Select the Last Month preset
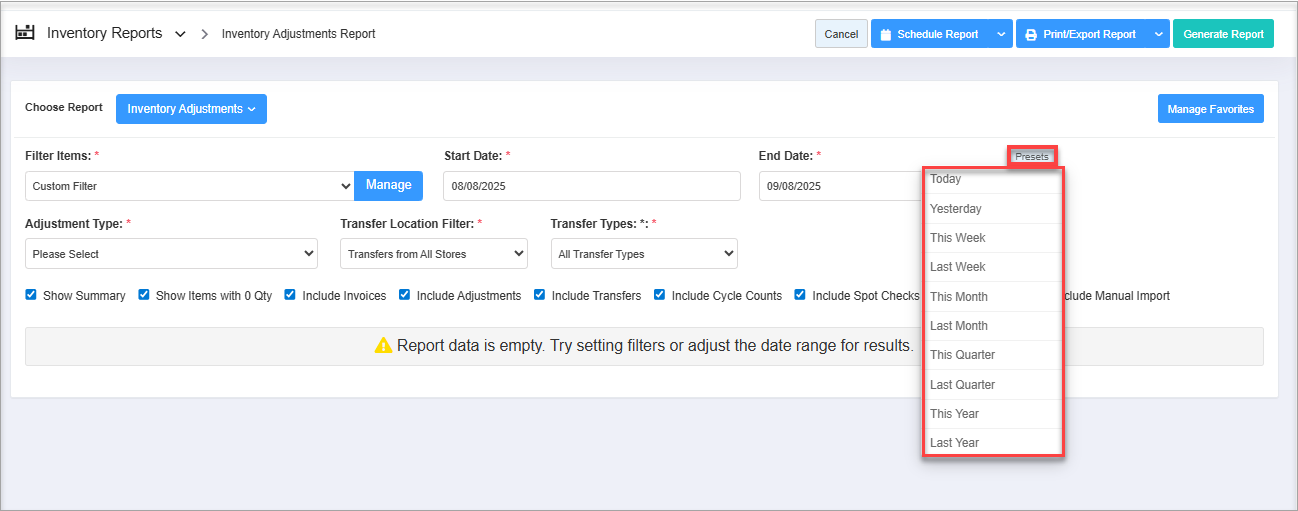This screenshot has width=1298, height=511. point(958,326)
